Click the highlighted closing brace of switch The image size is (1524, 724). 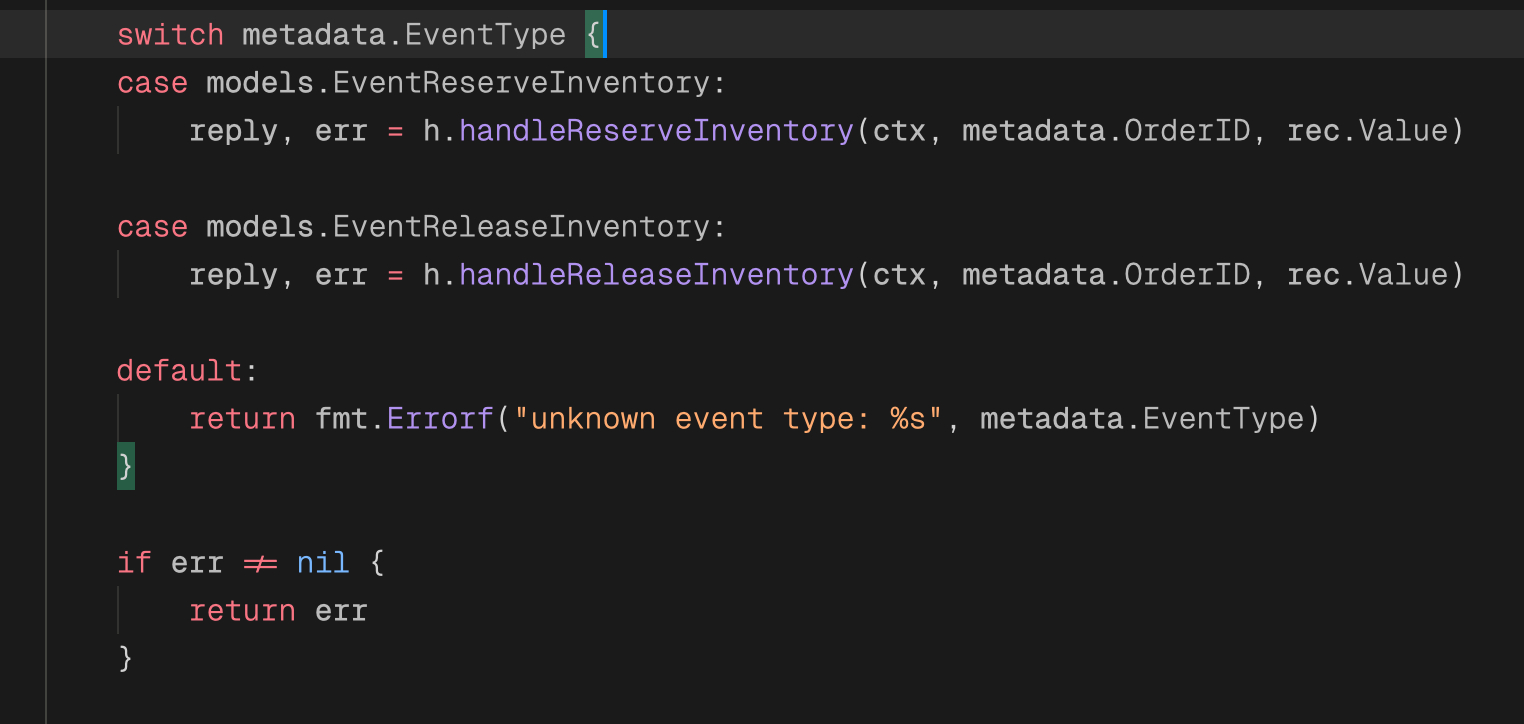point(125,467)
